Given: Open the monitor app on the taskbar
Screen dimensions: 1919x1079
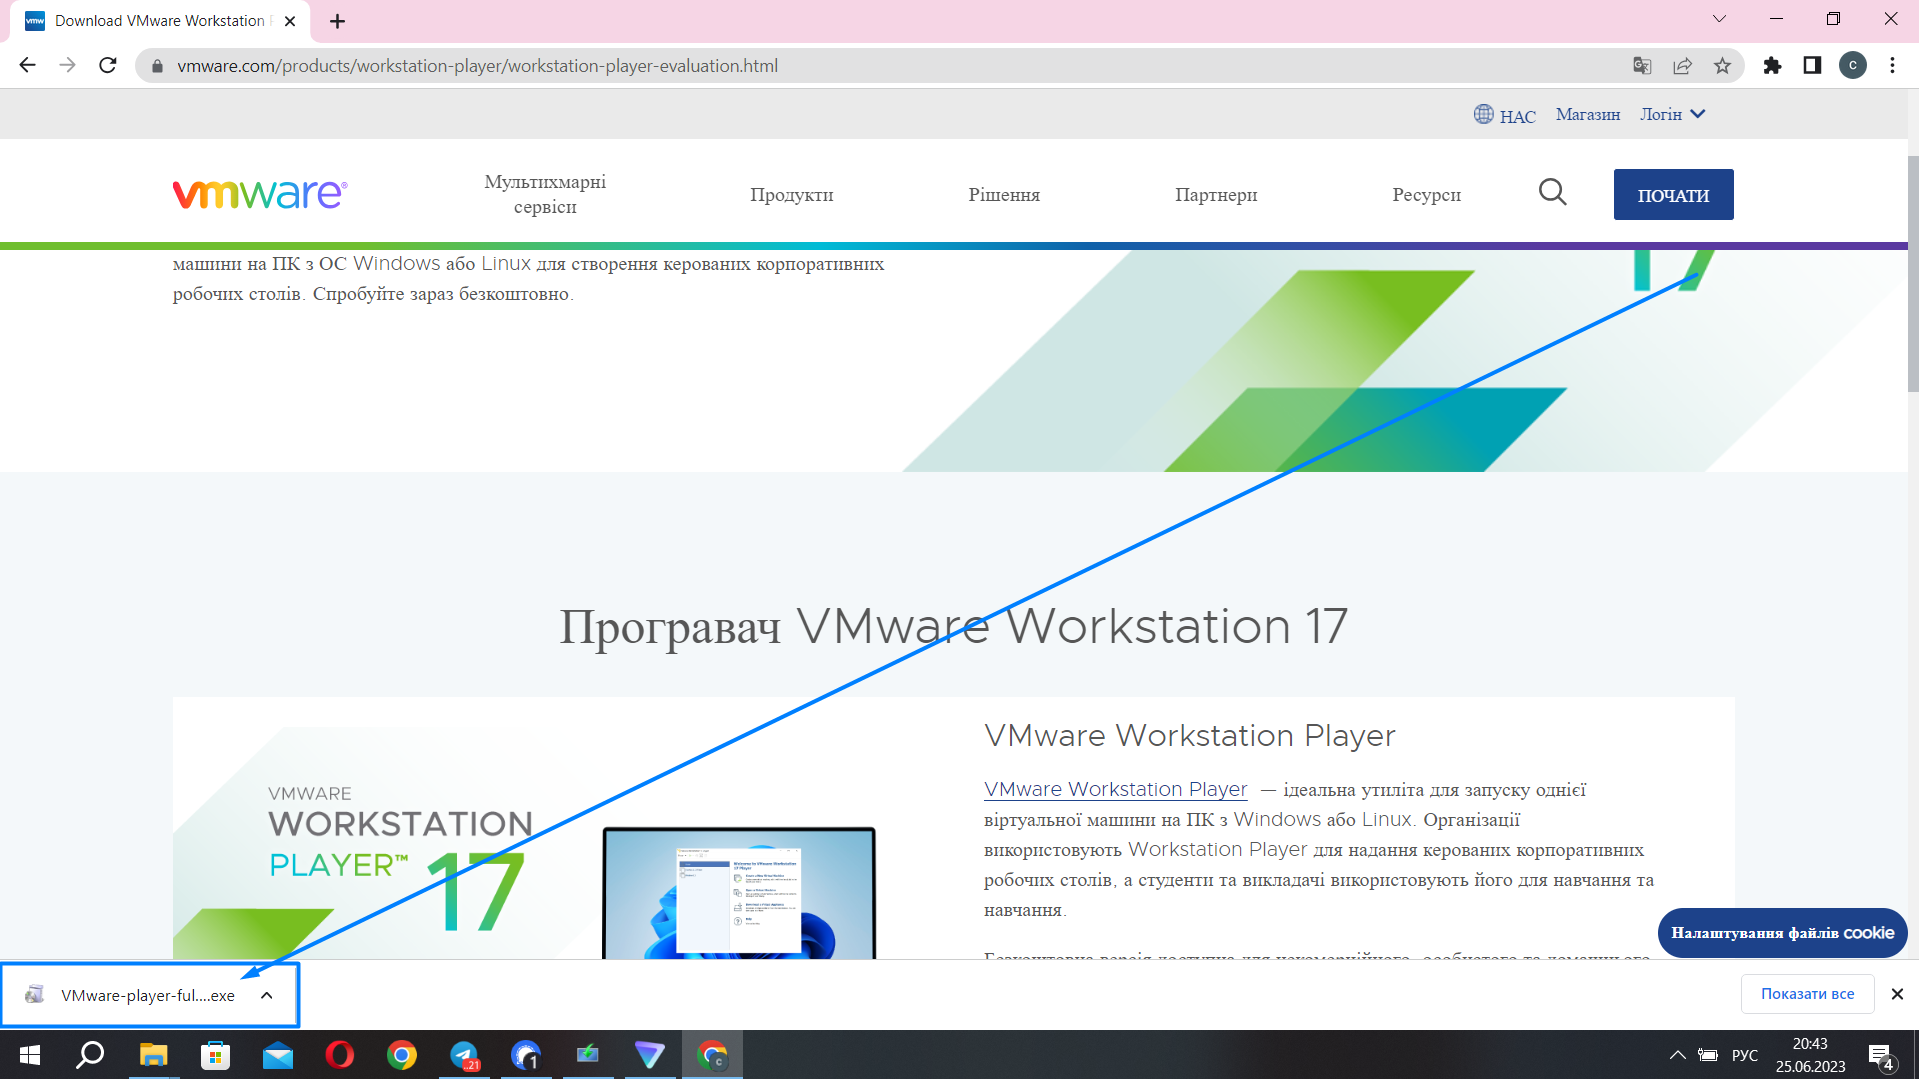Looking at the screenshot, I should click(588, 1055).
